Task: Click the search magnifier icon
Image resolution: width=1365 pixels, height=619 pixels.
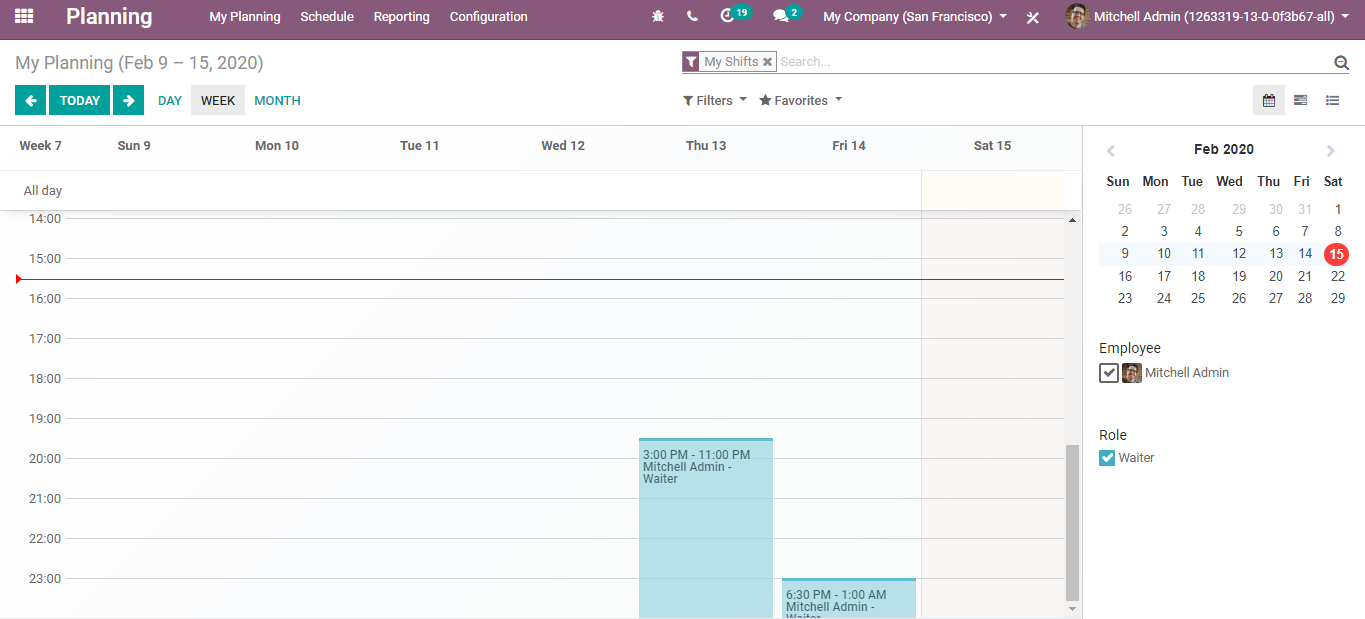Action: tap(1341, 62)
